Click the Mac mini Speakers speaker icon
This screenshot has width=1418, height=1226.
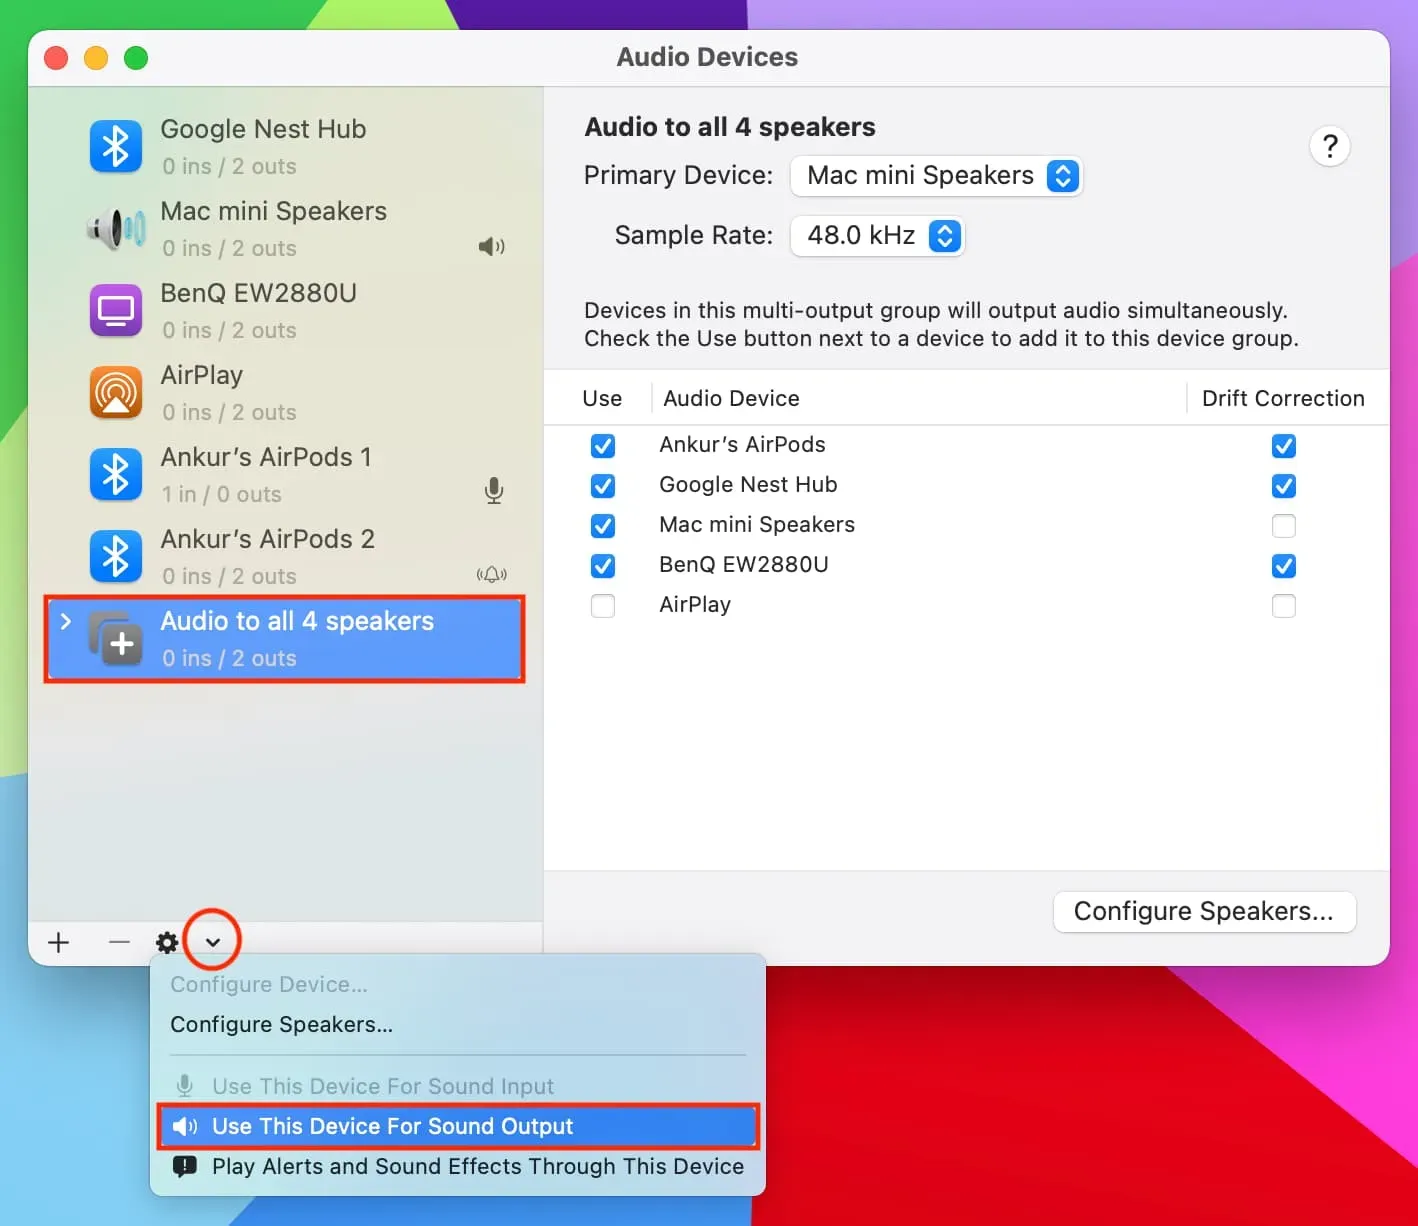point(116,229)
